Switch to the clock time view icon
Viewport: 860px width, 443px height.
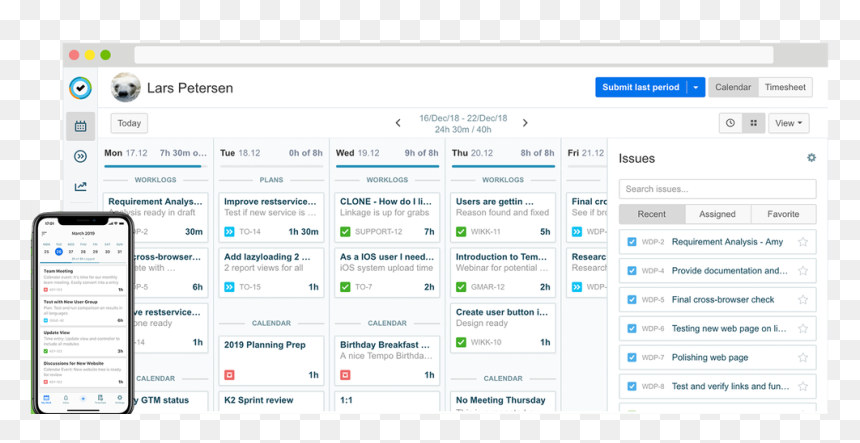731,123
